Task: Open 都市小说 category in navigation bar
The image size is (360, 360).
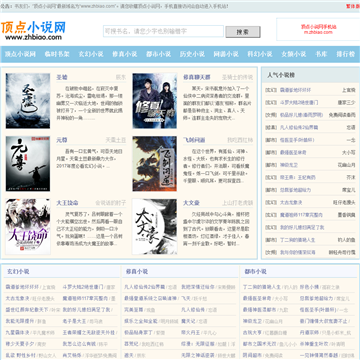Action: pyautogui.click(x=158, y=54)
